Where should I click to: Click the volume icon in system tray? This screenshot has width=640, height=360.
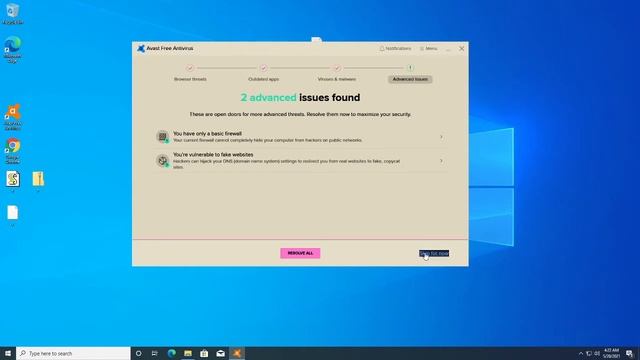pos(597,353)
